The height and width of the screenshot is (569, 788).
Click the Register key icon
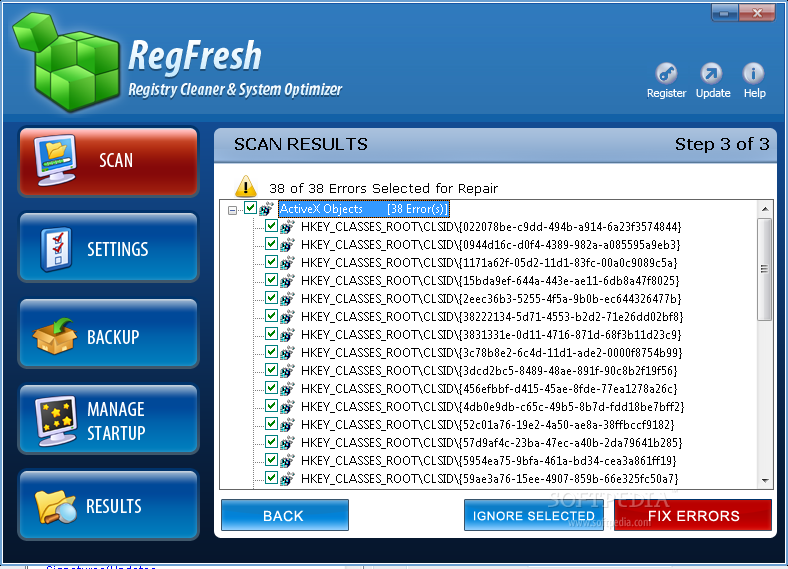(x=666, y=74)
